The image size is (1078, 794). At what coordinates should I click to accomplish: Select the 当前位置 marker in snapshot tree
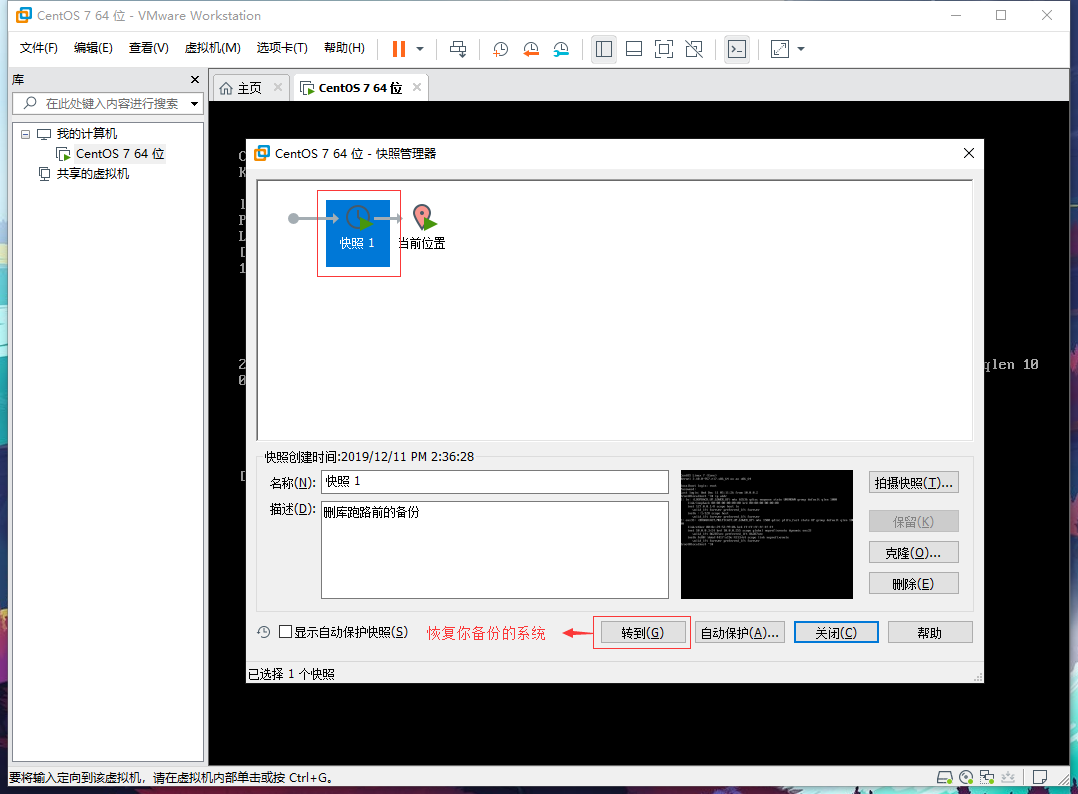422,228
